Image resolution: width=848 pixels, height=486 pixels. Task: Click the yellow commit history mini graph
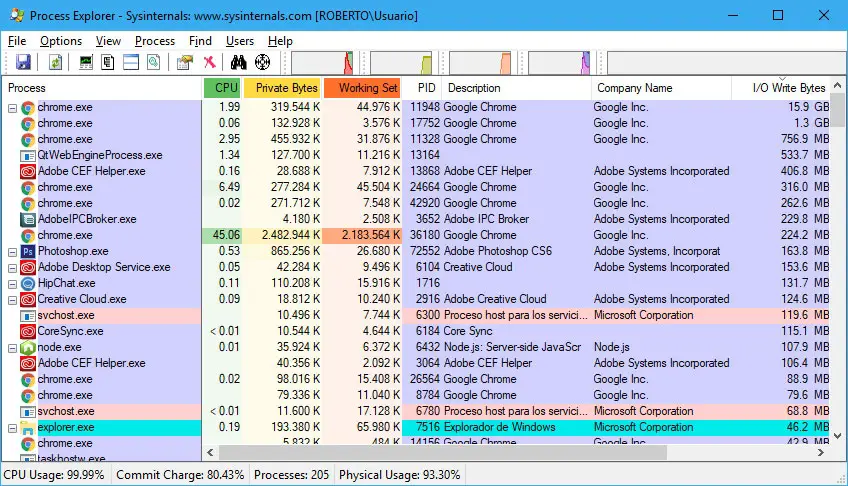[x=401, y=63]
